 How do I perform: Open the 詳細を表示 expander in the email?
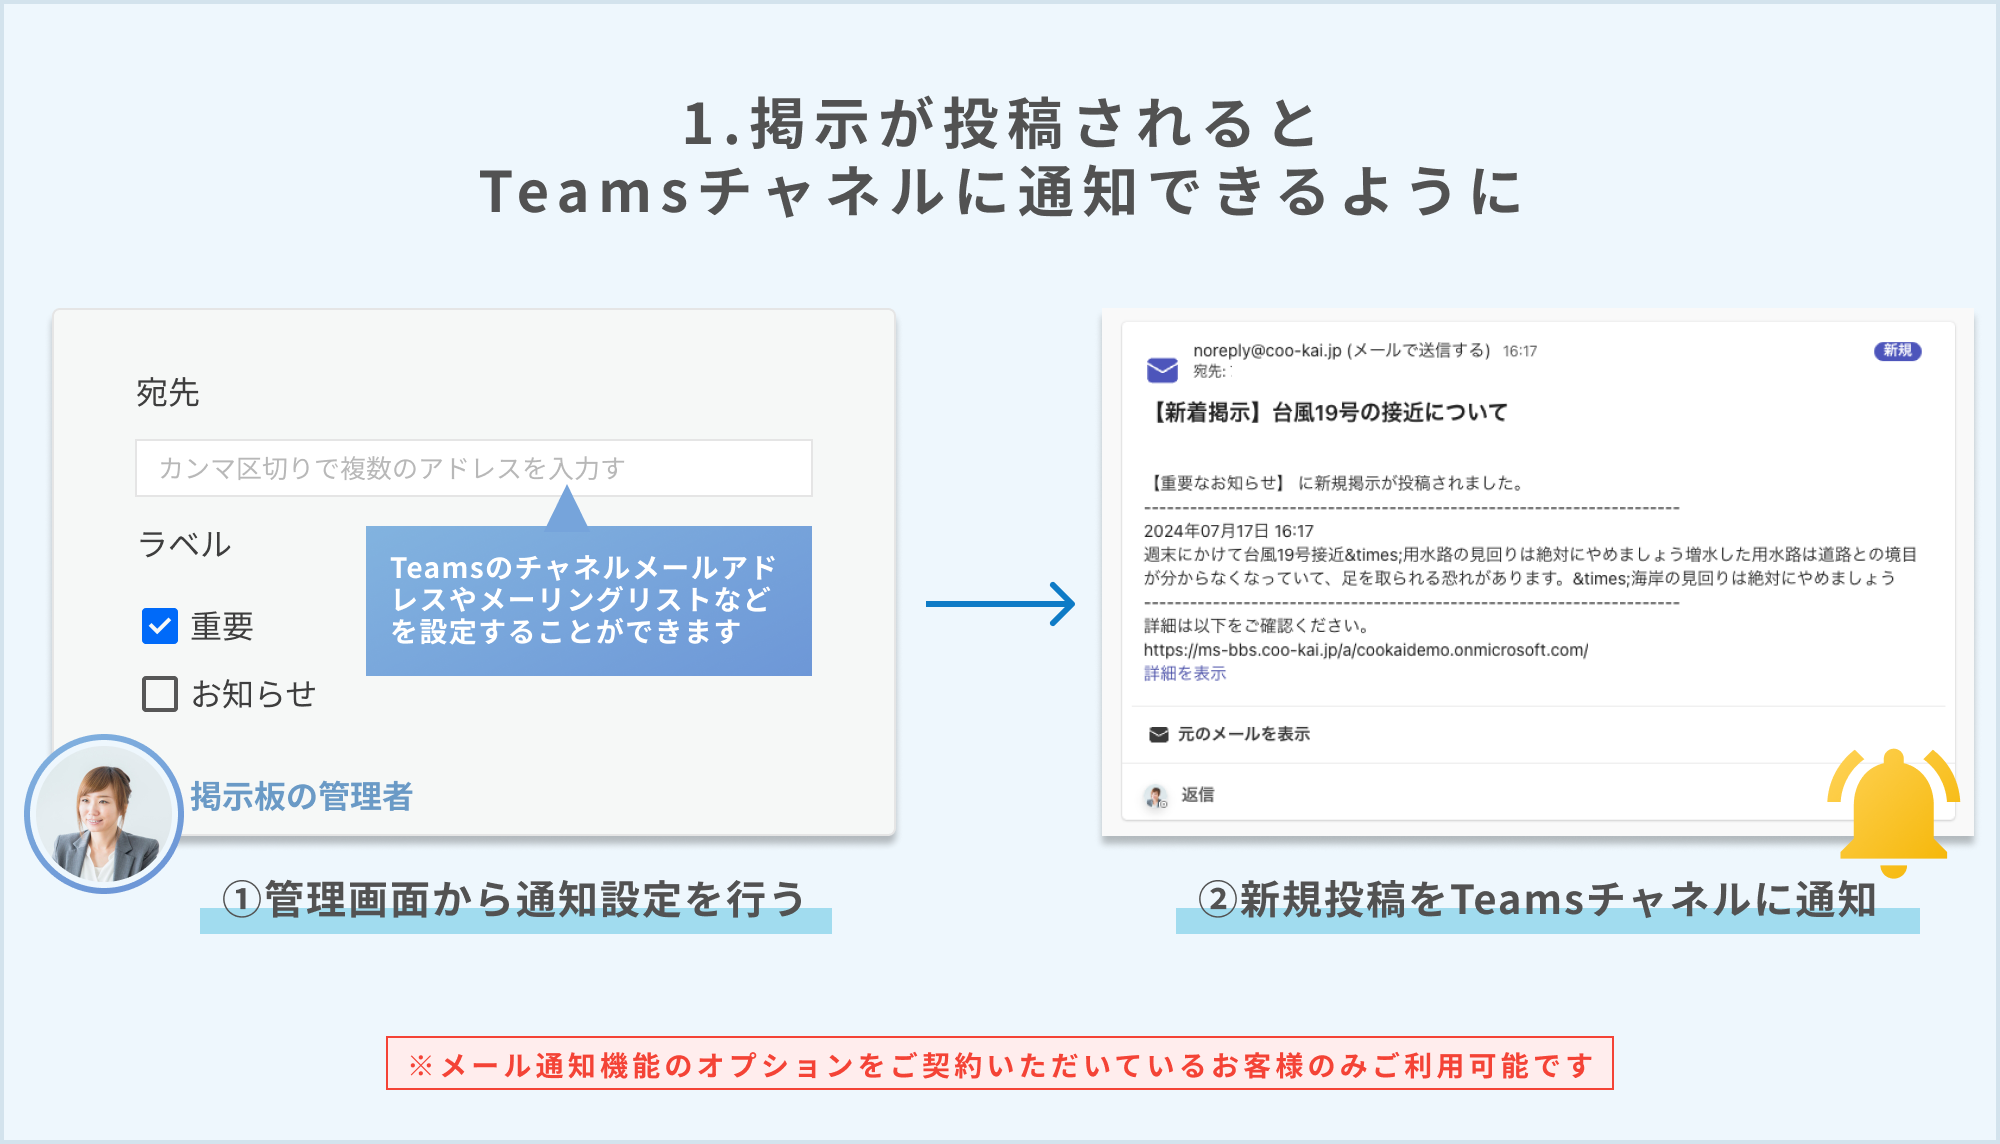[1186, 674]
